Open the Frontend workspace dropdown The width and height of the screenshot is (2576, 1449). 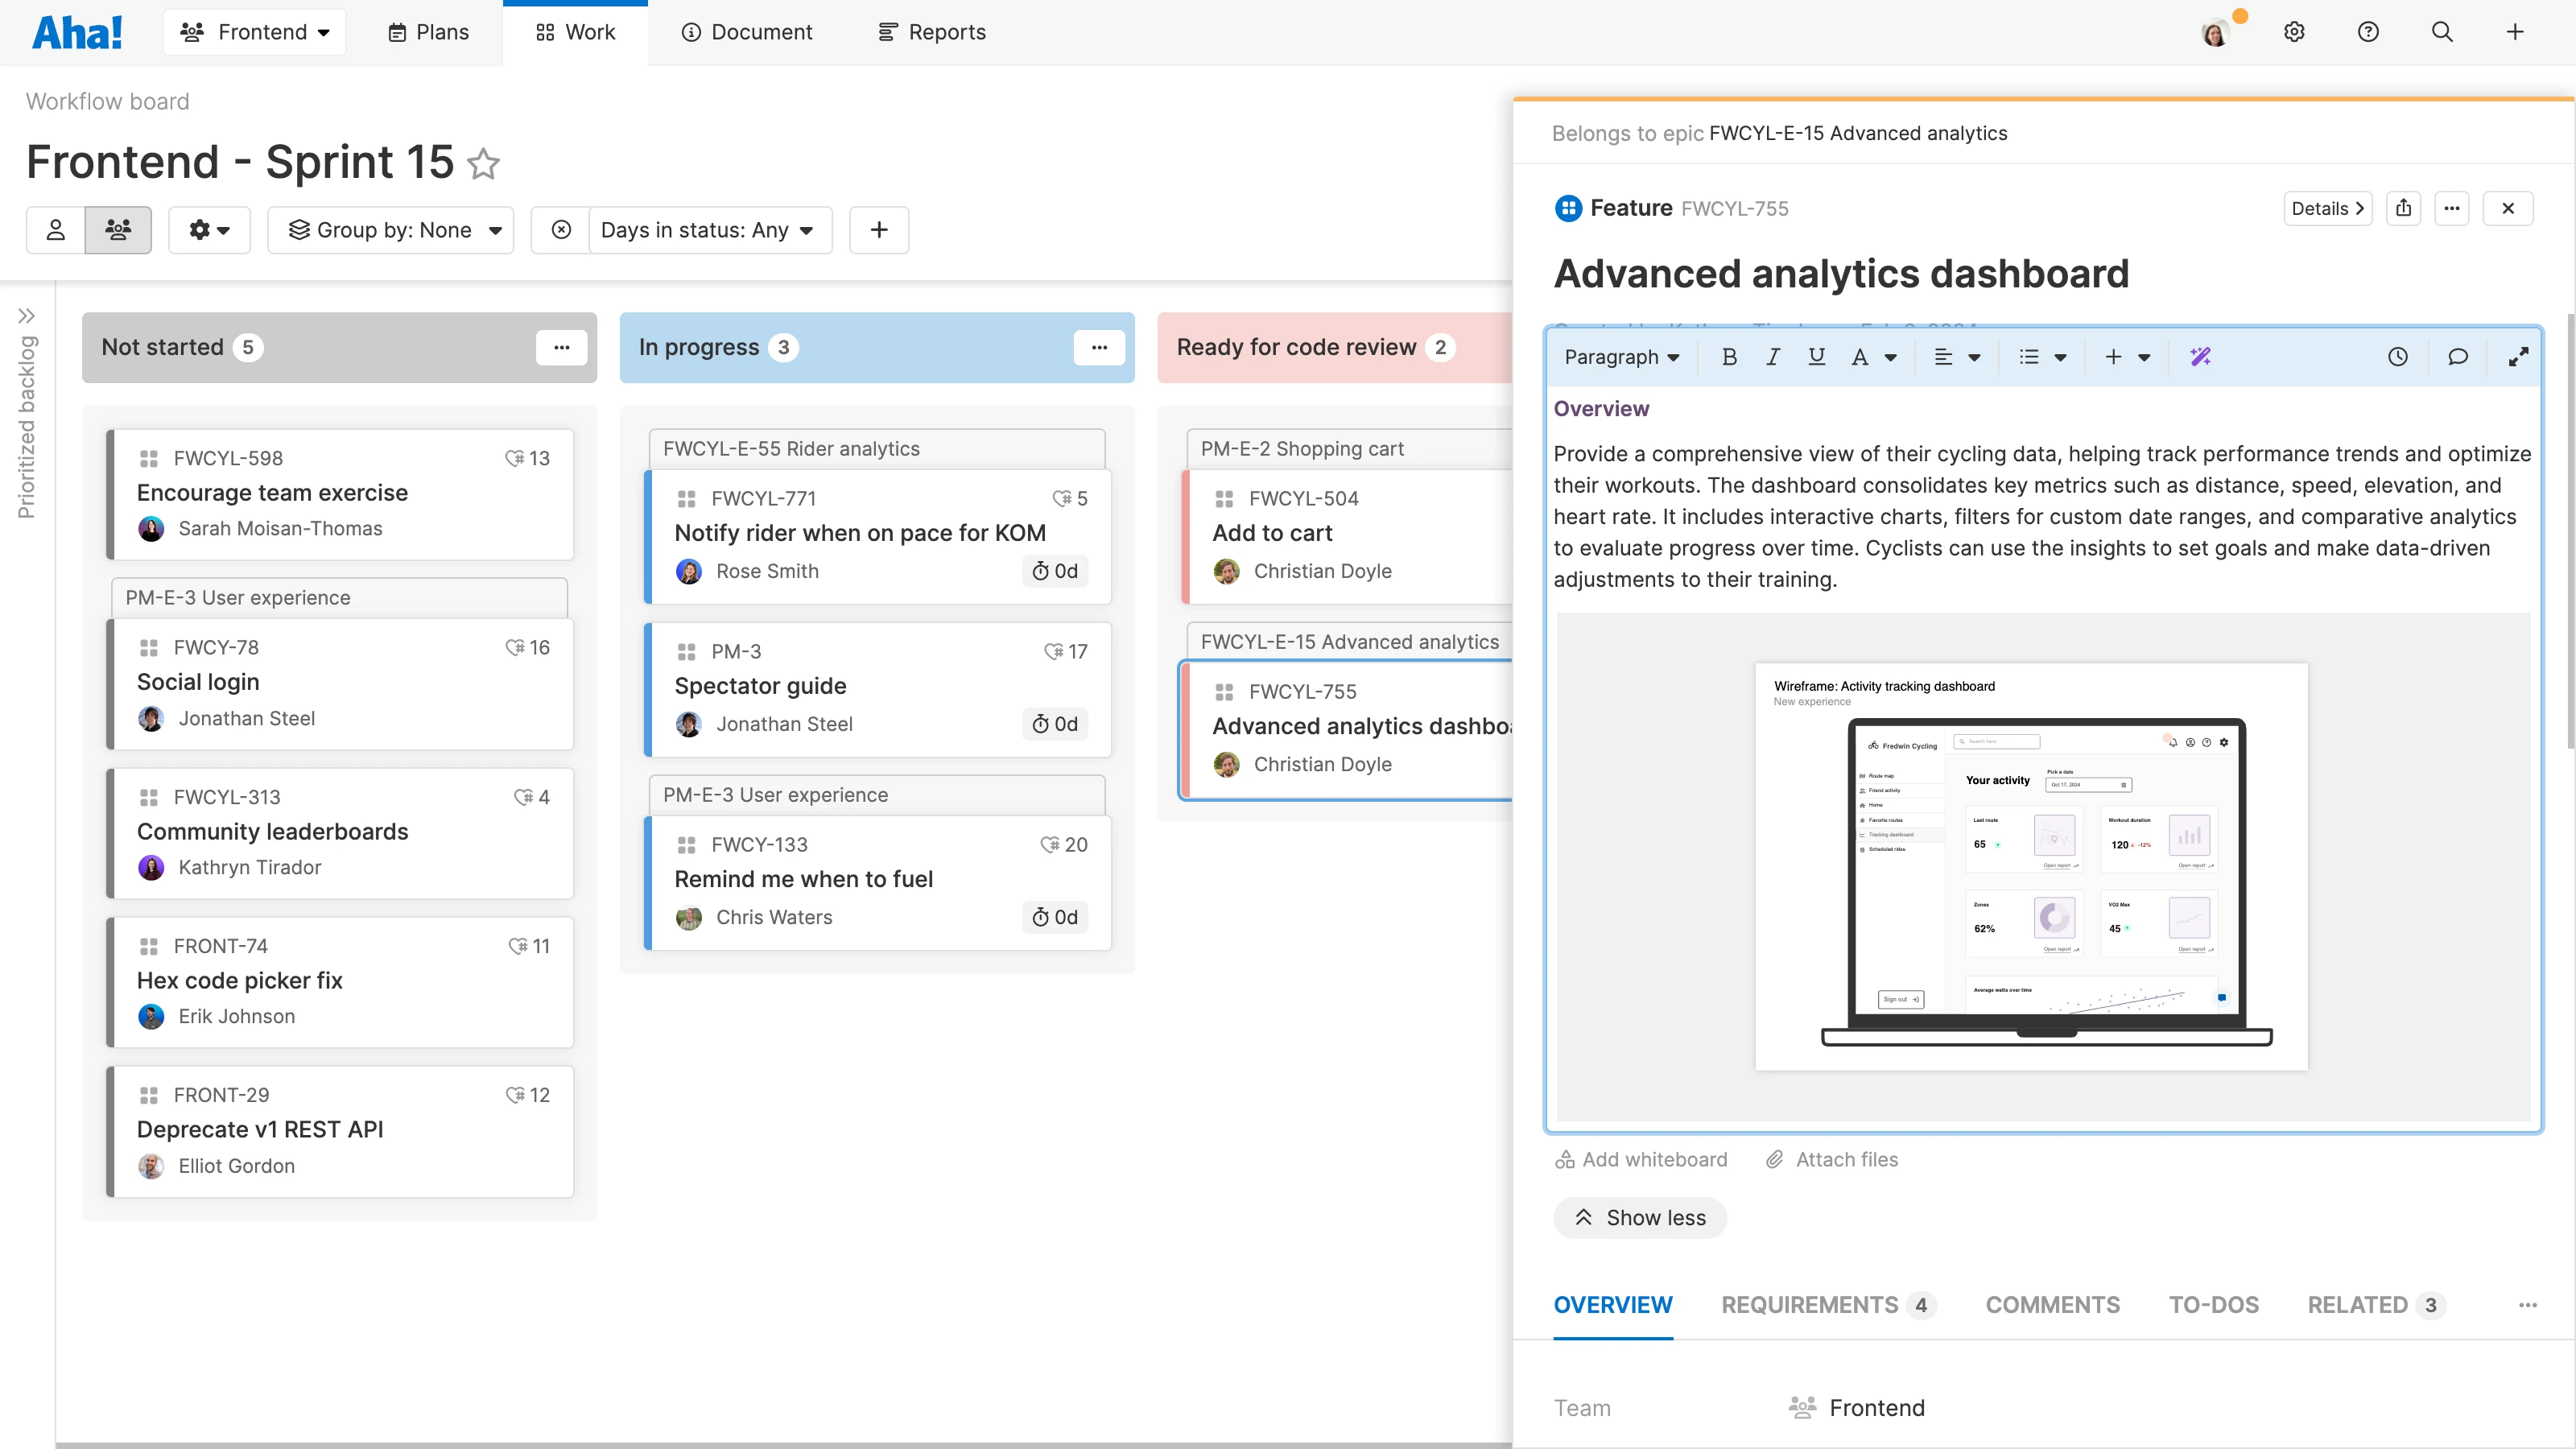click(255, 32)
